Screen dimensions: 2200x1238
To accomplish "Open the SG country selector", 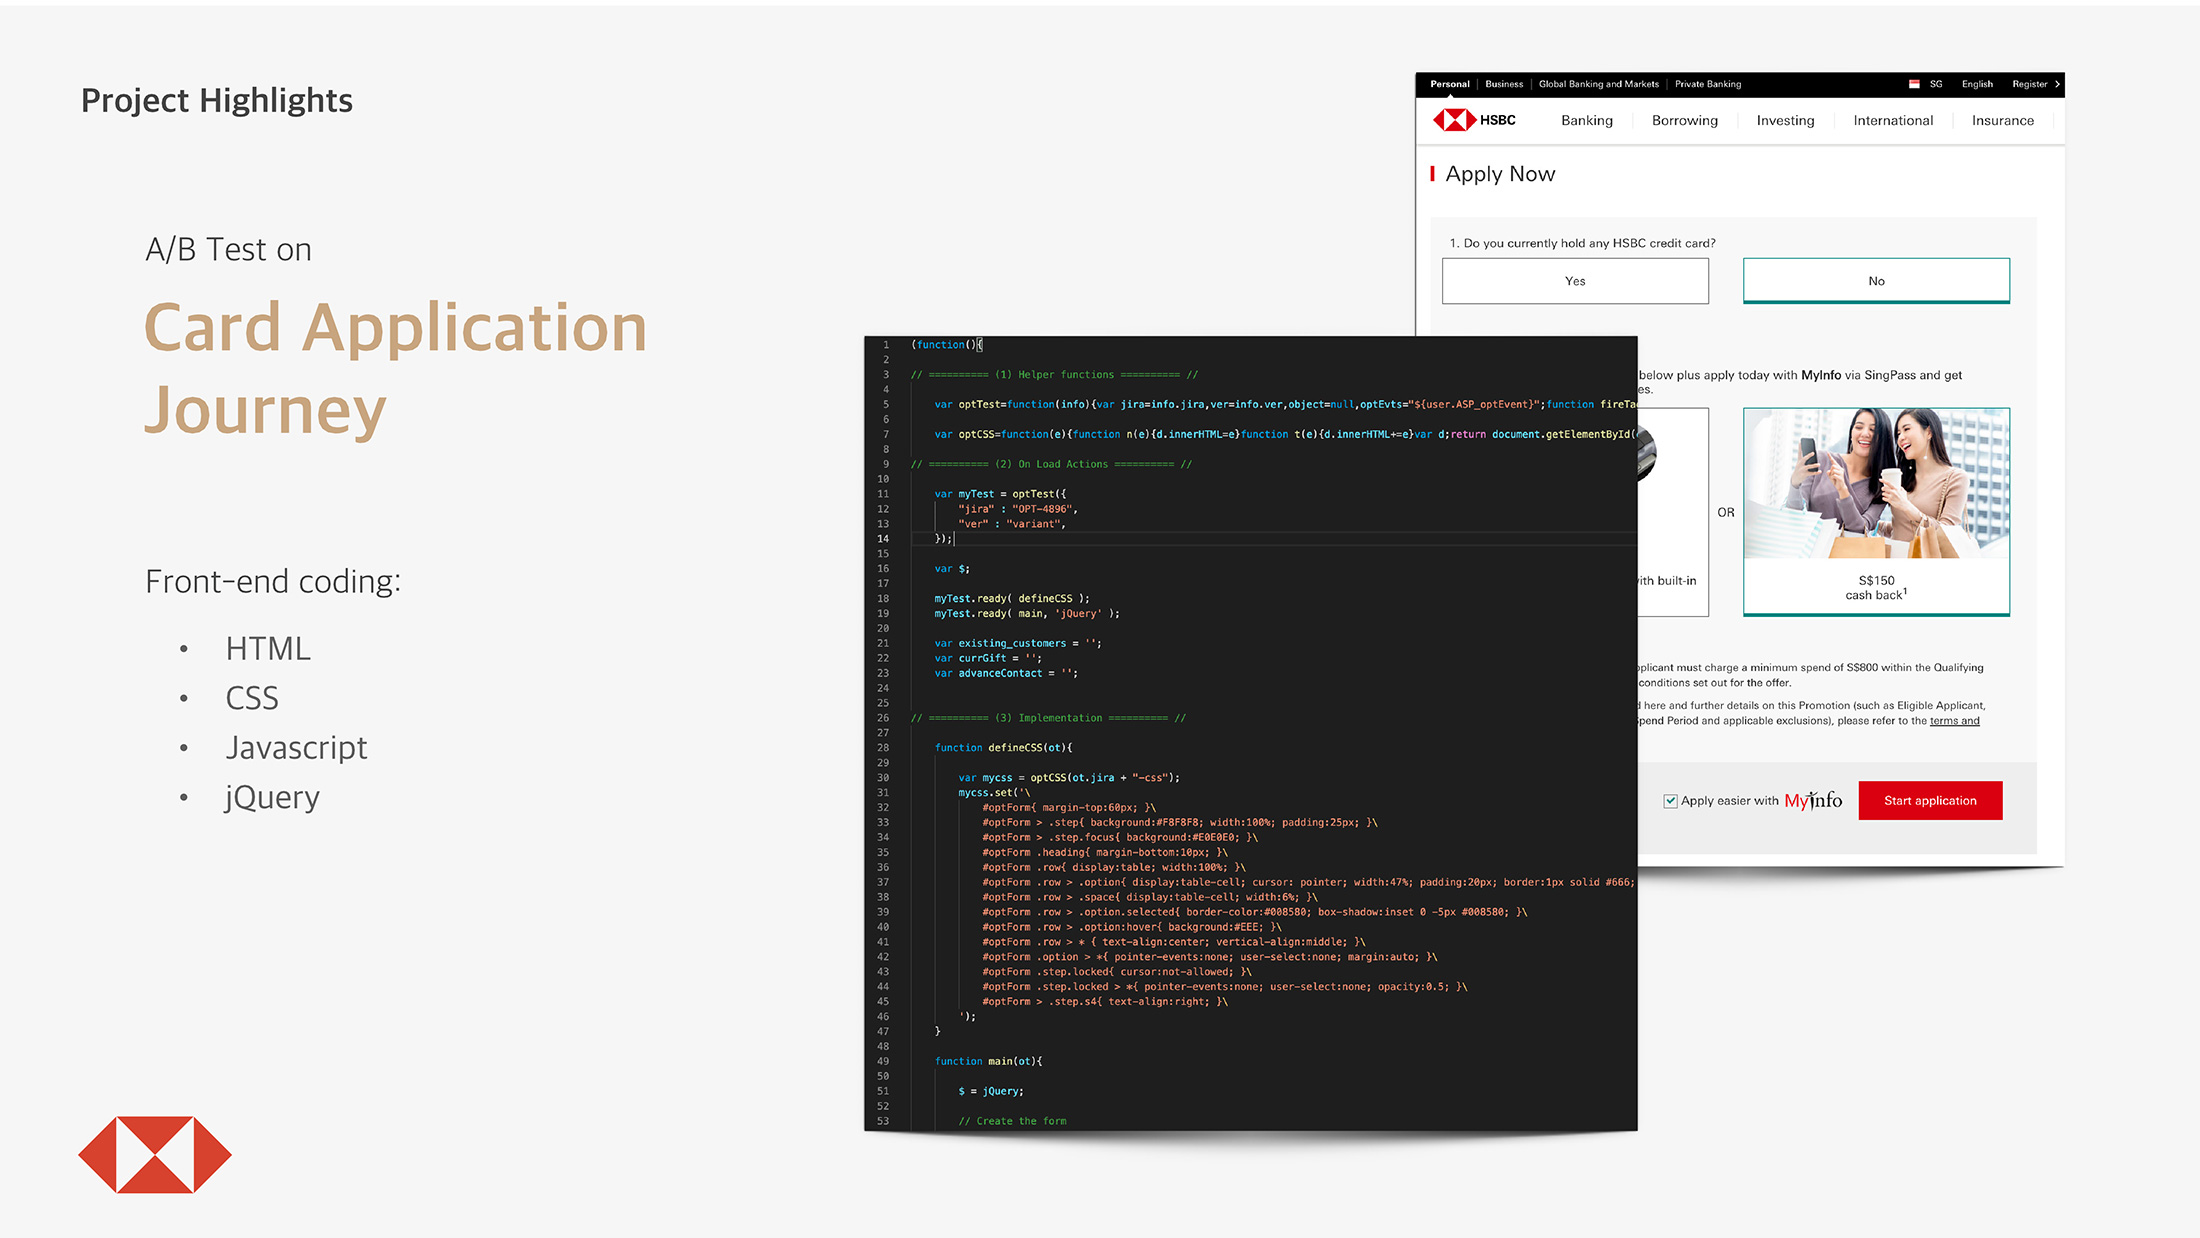I will pos(1936,84).
